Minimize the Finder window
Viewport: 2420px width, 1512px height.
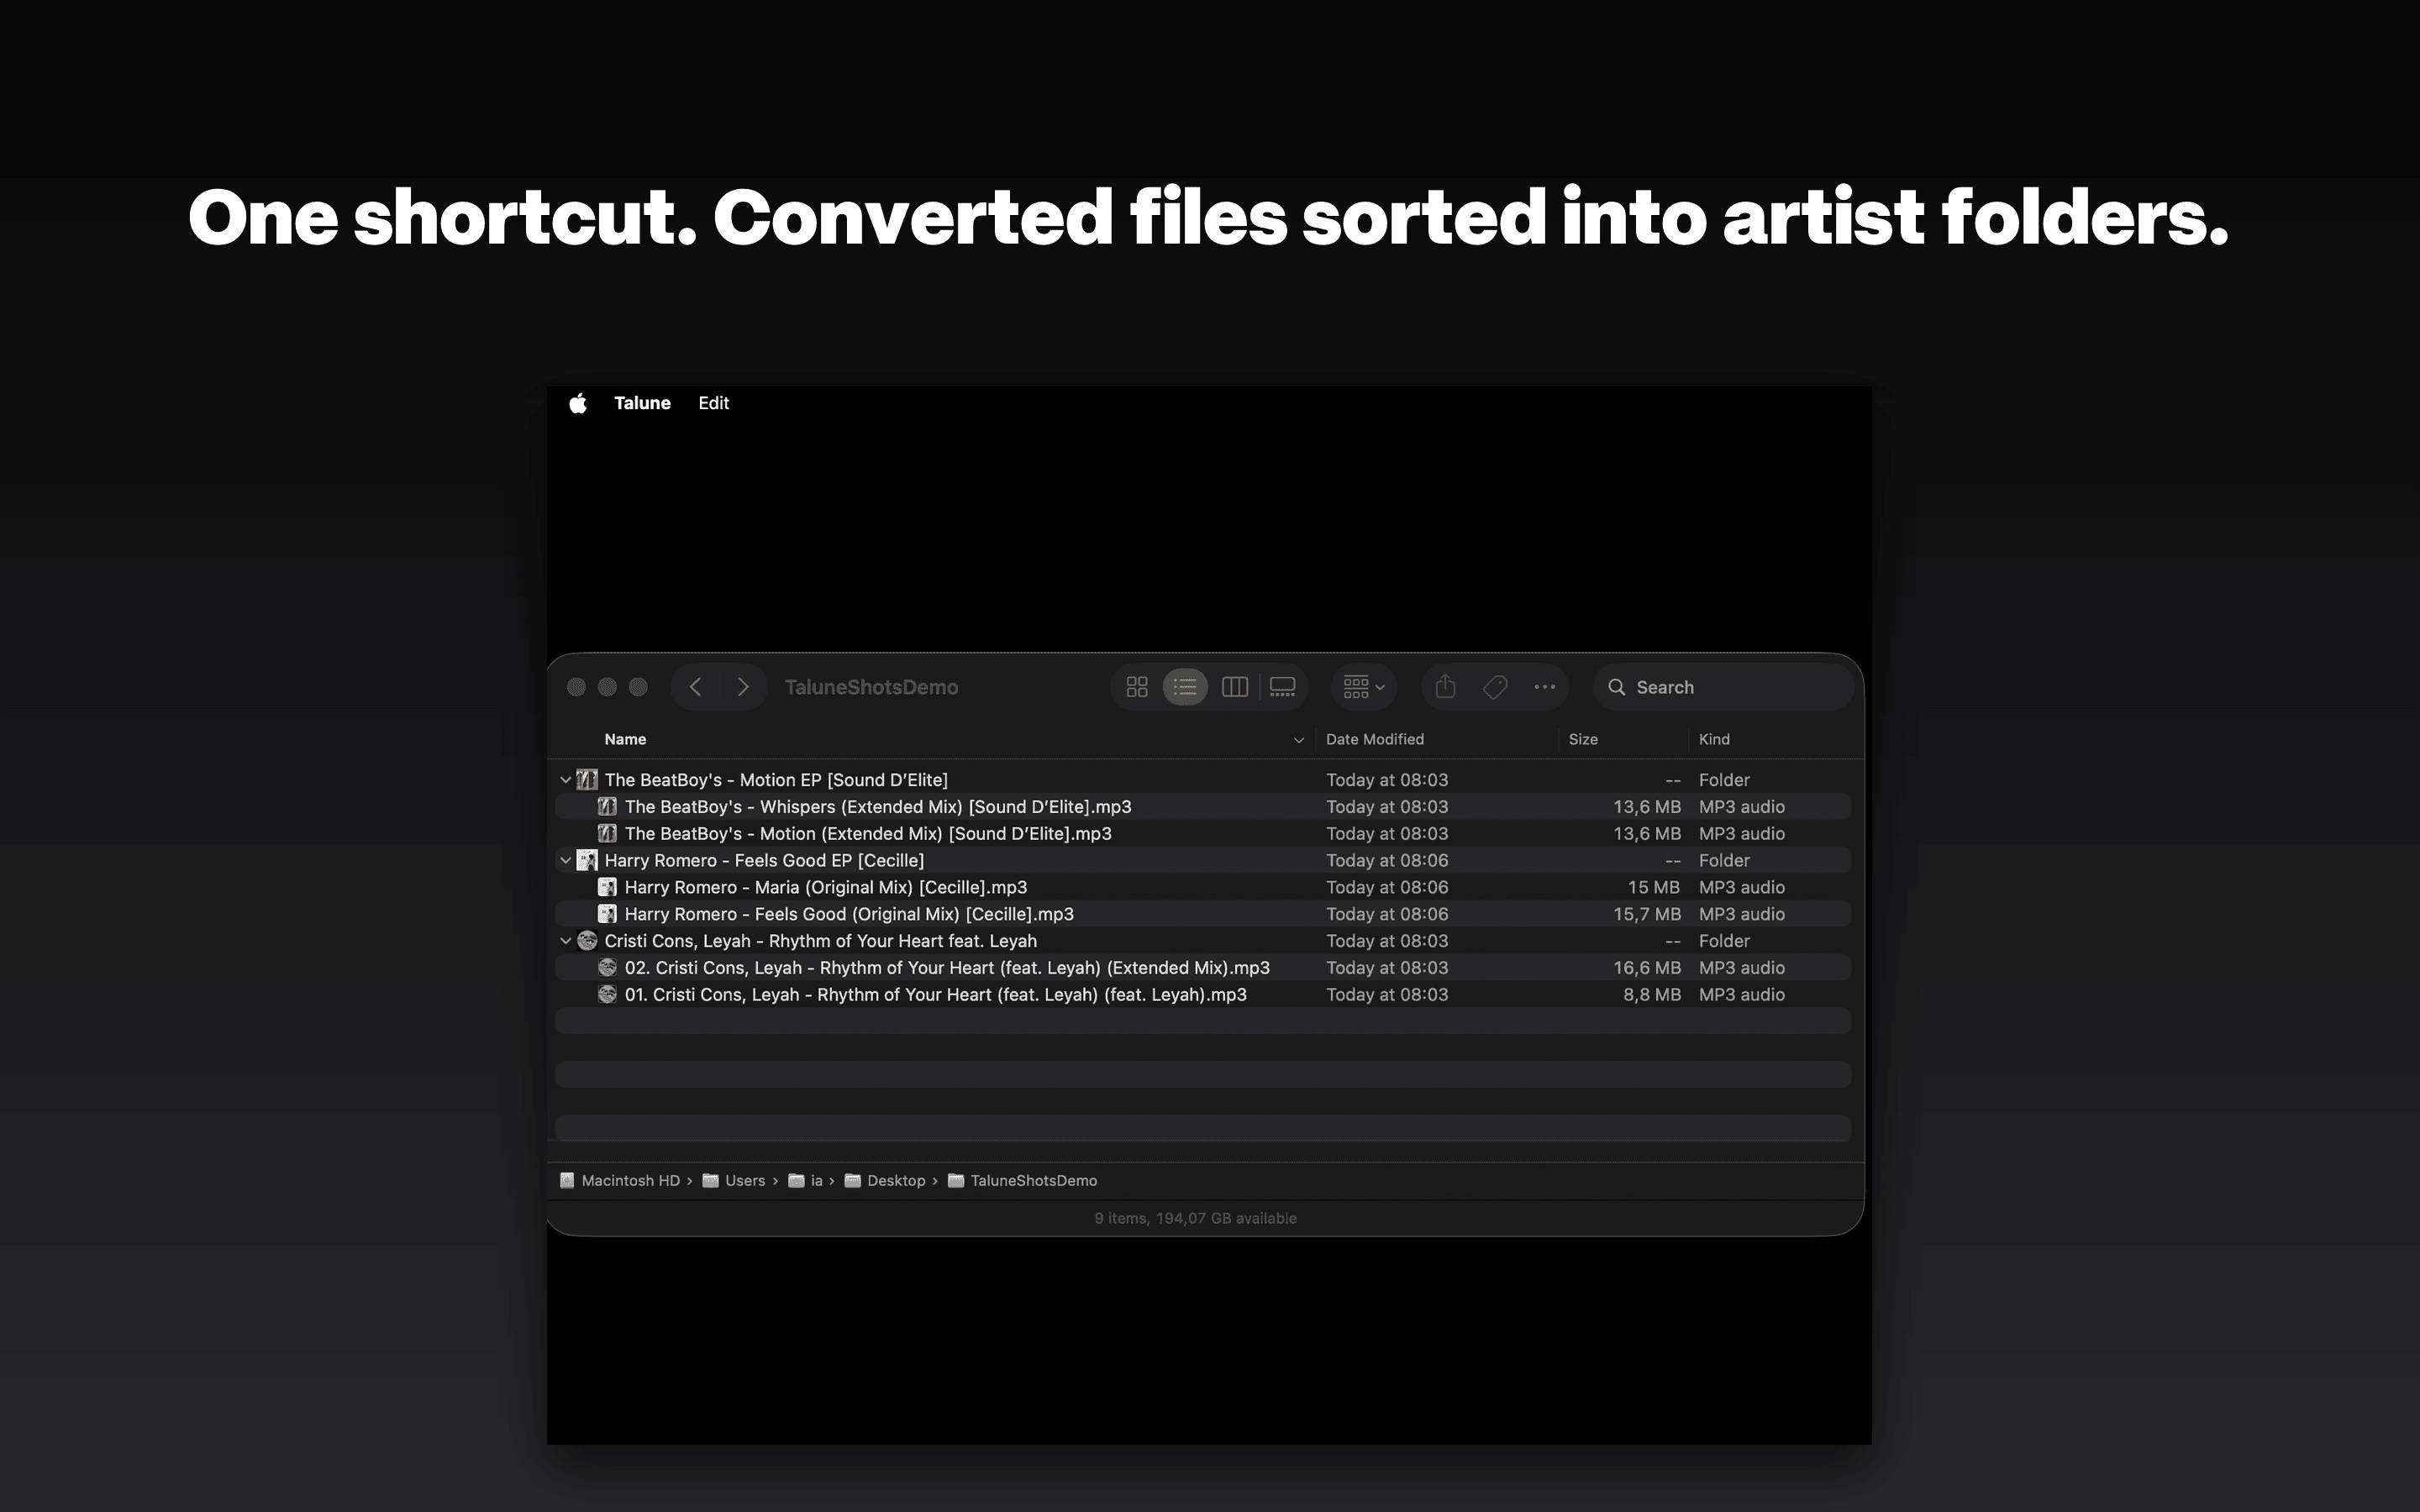pyautogui.click(x=607, y=687)
